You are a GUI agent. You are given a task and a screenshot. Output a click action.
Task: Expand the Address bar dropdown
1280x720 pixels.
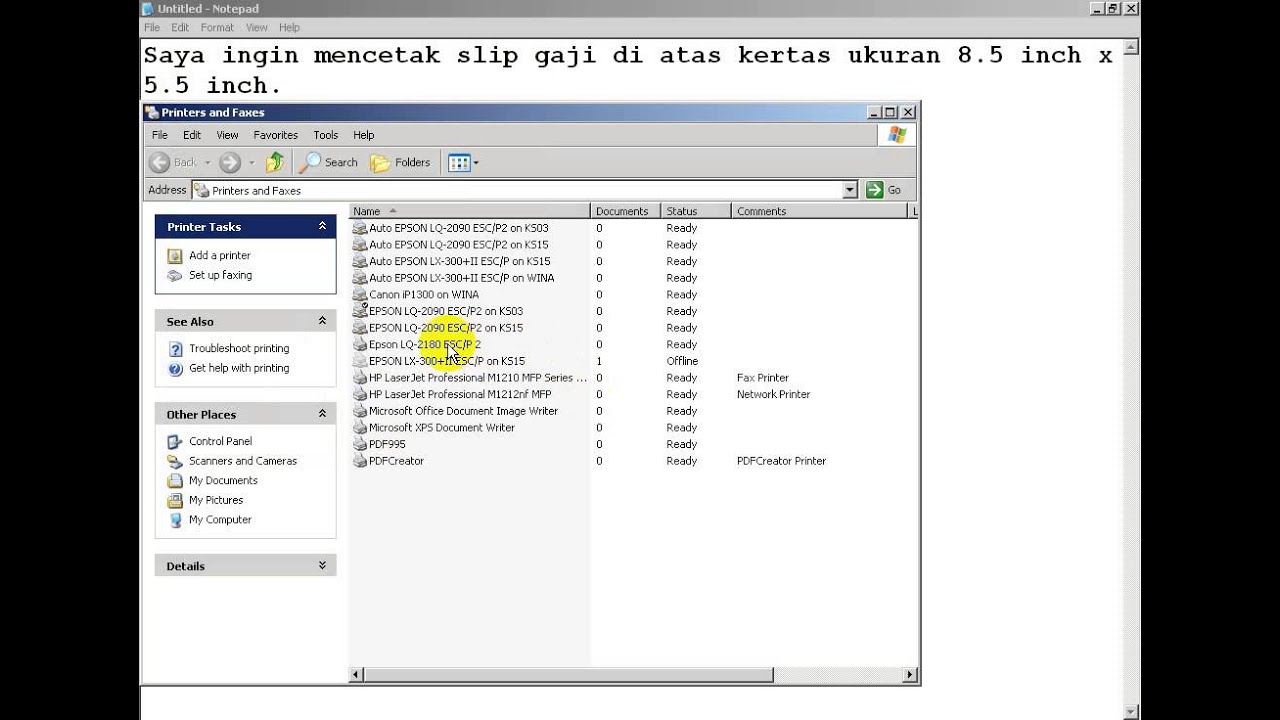[x=850, y=190]
